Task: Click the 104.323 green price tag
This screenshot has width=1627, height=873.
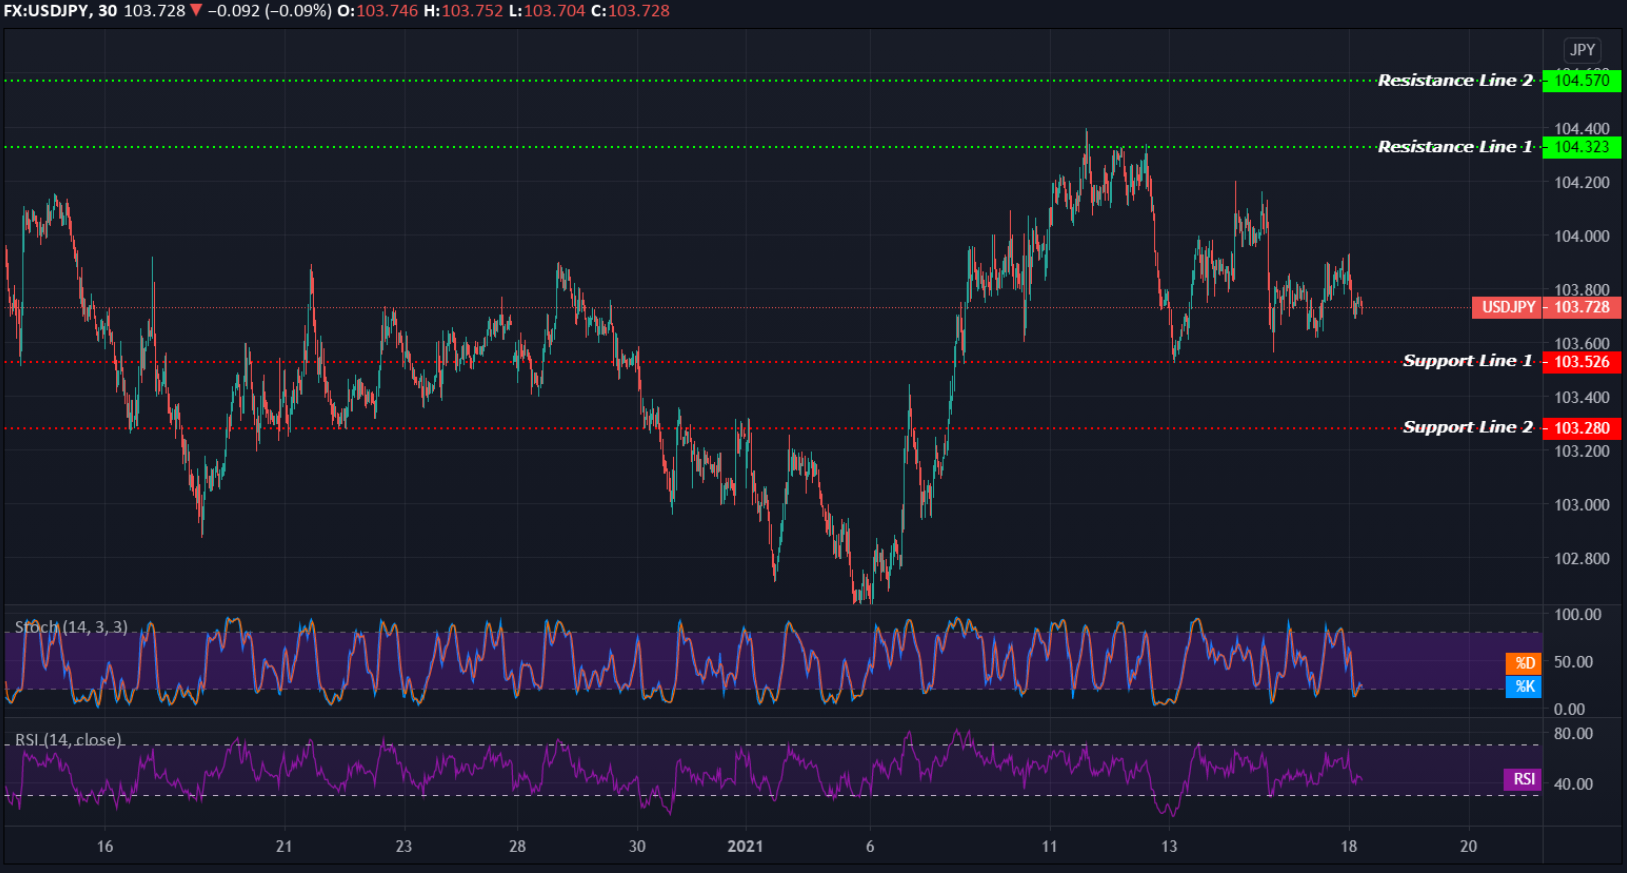Action: [1582, 147]
